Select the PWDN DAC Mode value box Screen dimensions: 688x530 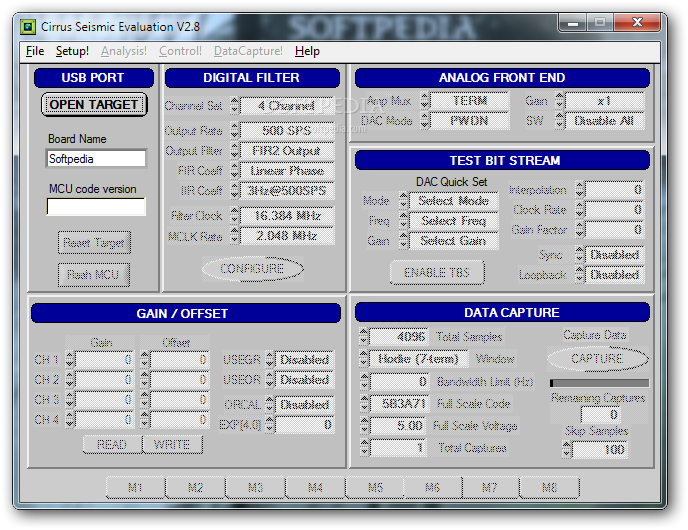coord(469,120)
